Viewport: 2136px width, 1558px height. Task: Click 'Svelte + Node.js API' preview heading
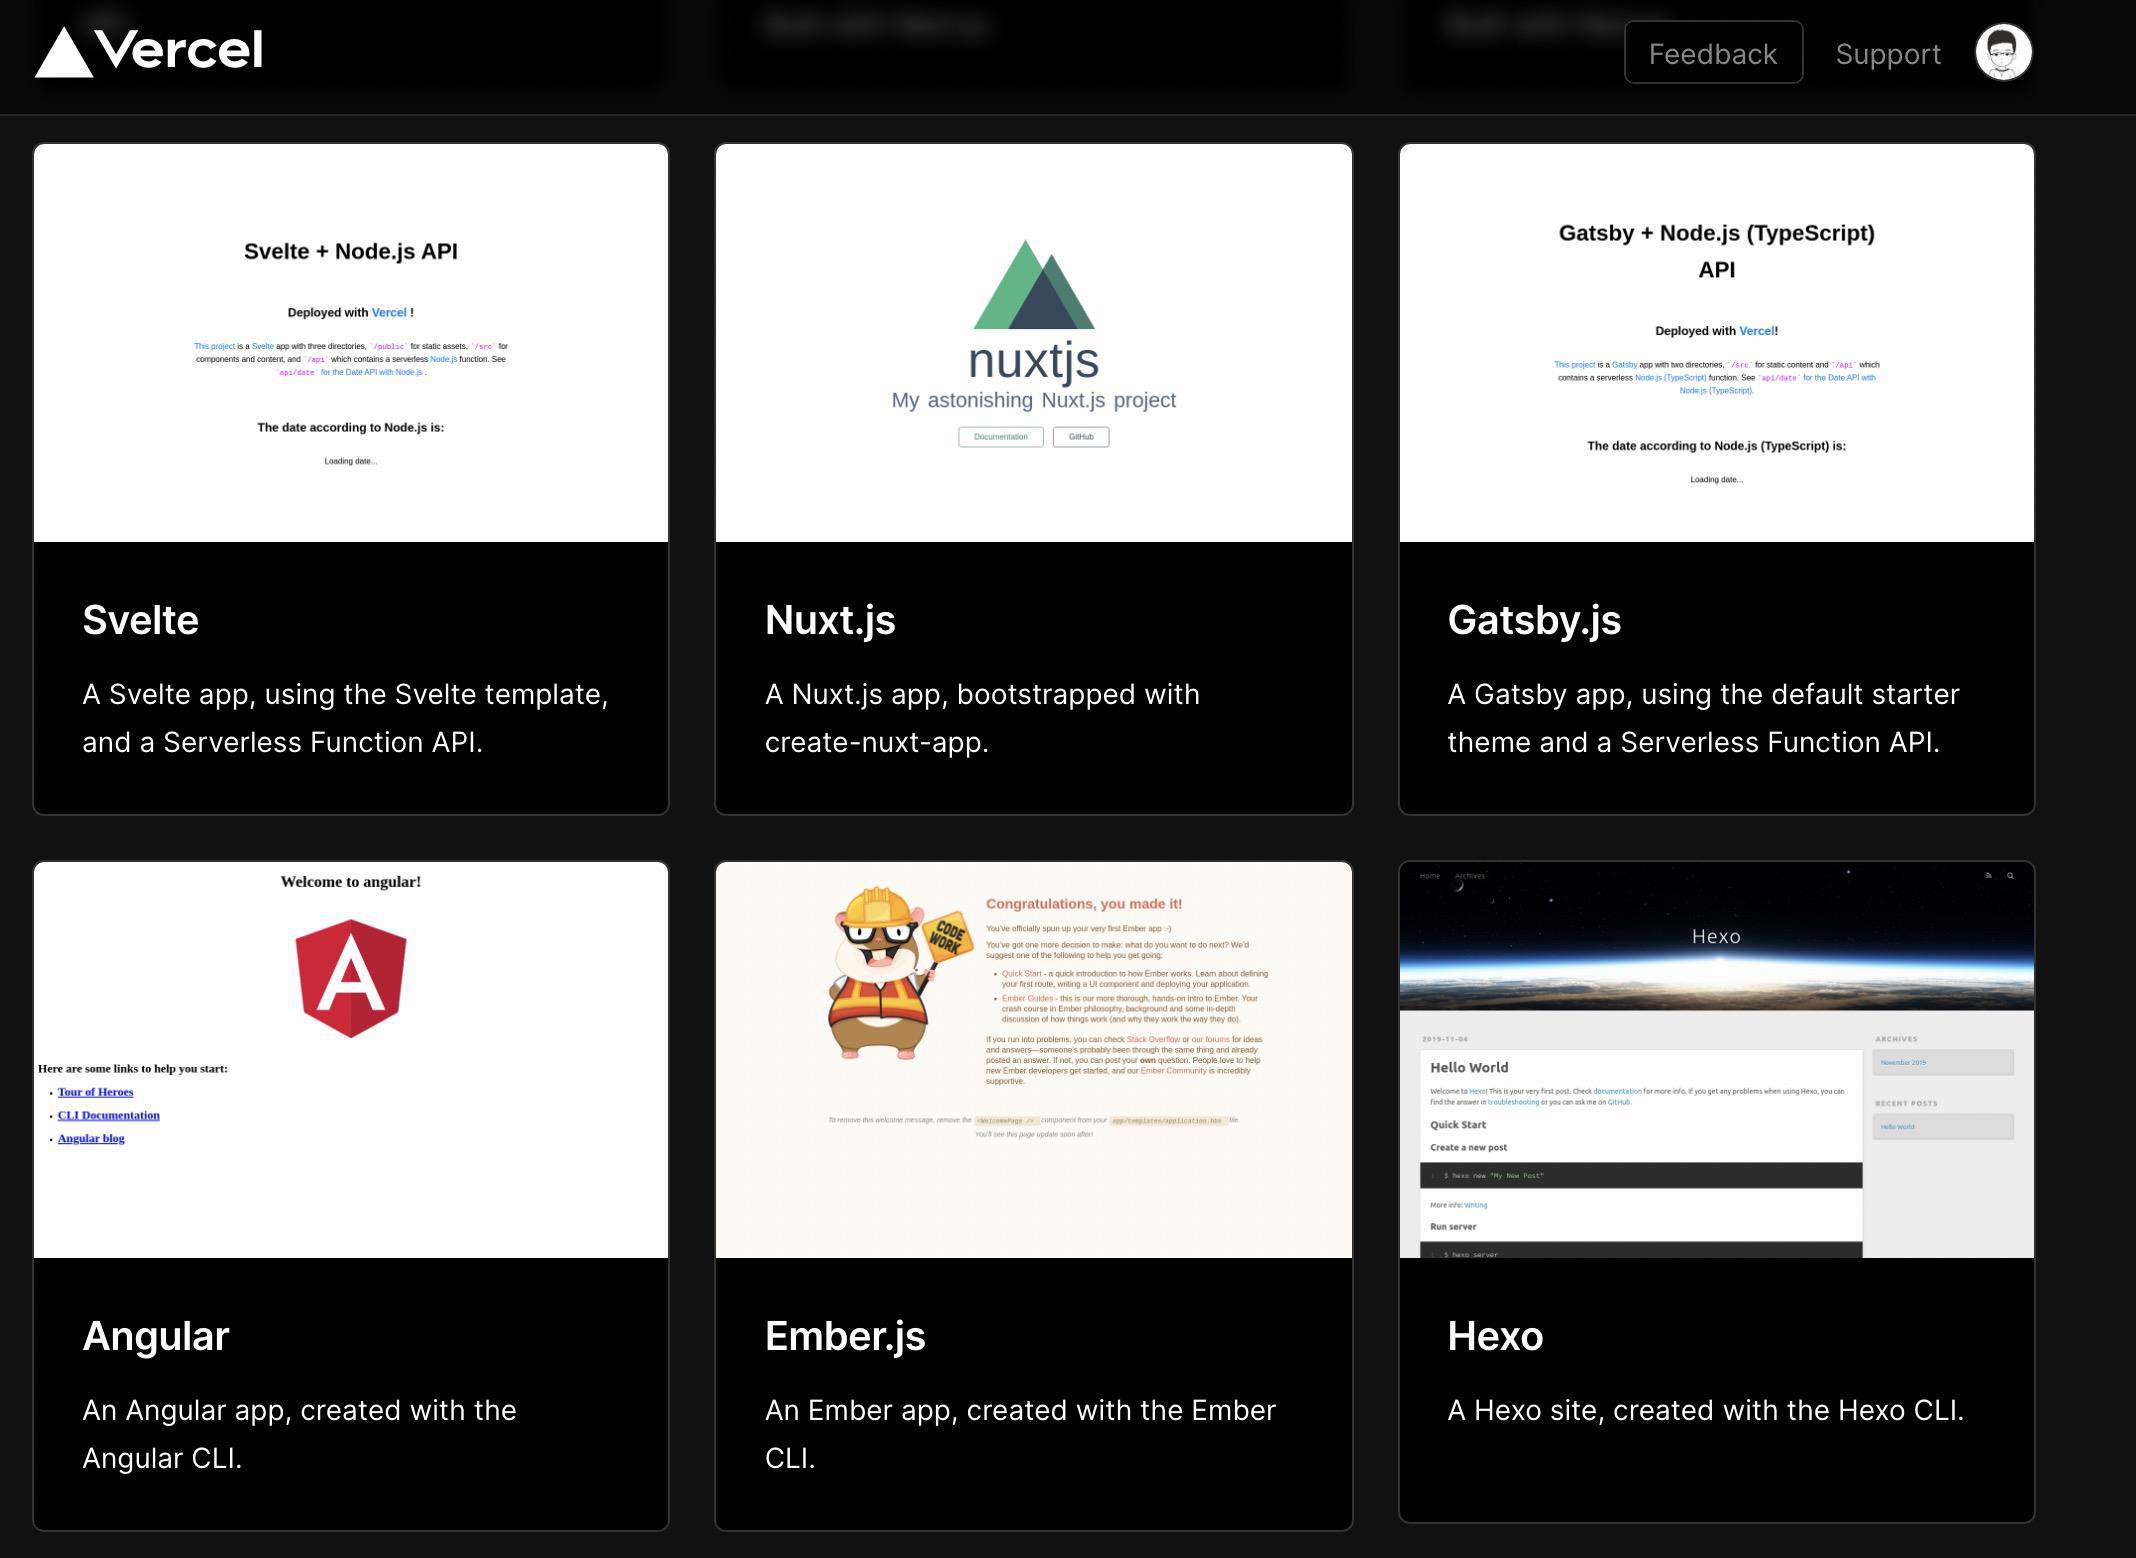pos(351,251)
